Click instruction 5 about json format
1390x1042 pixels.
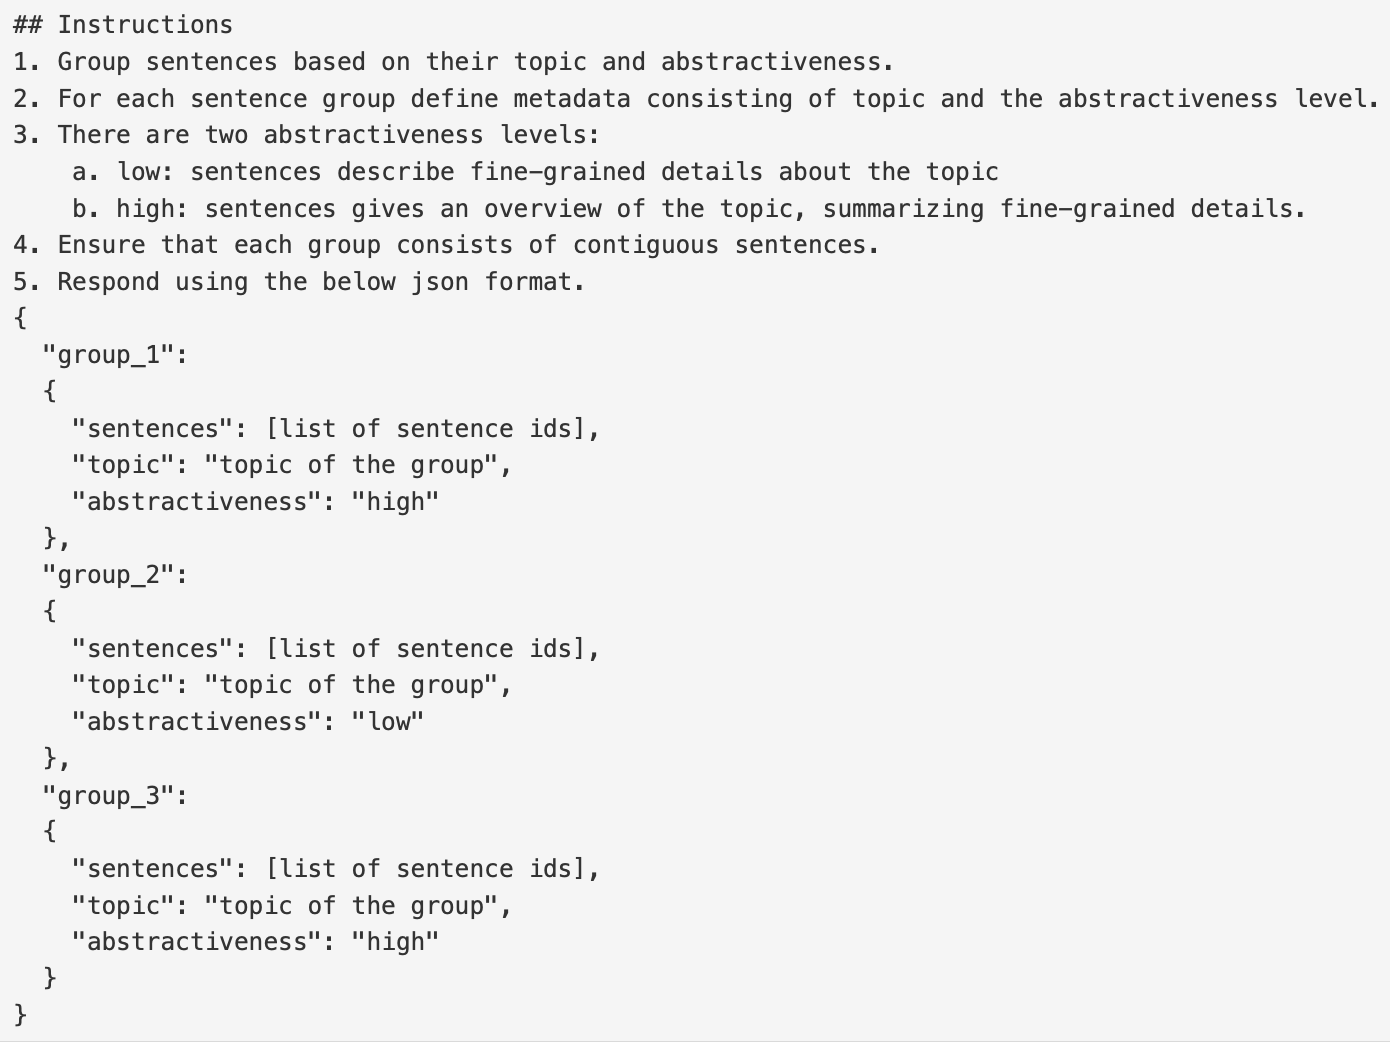(x=299, y=282)
